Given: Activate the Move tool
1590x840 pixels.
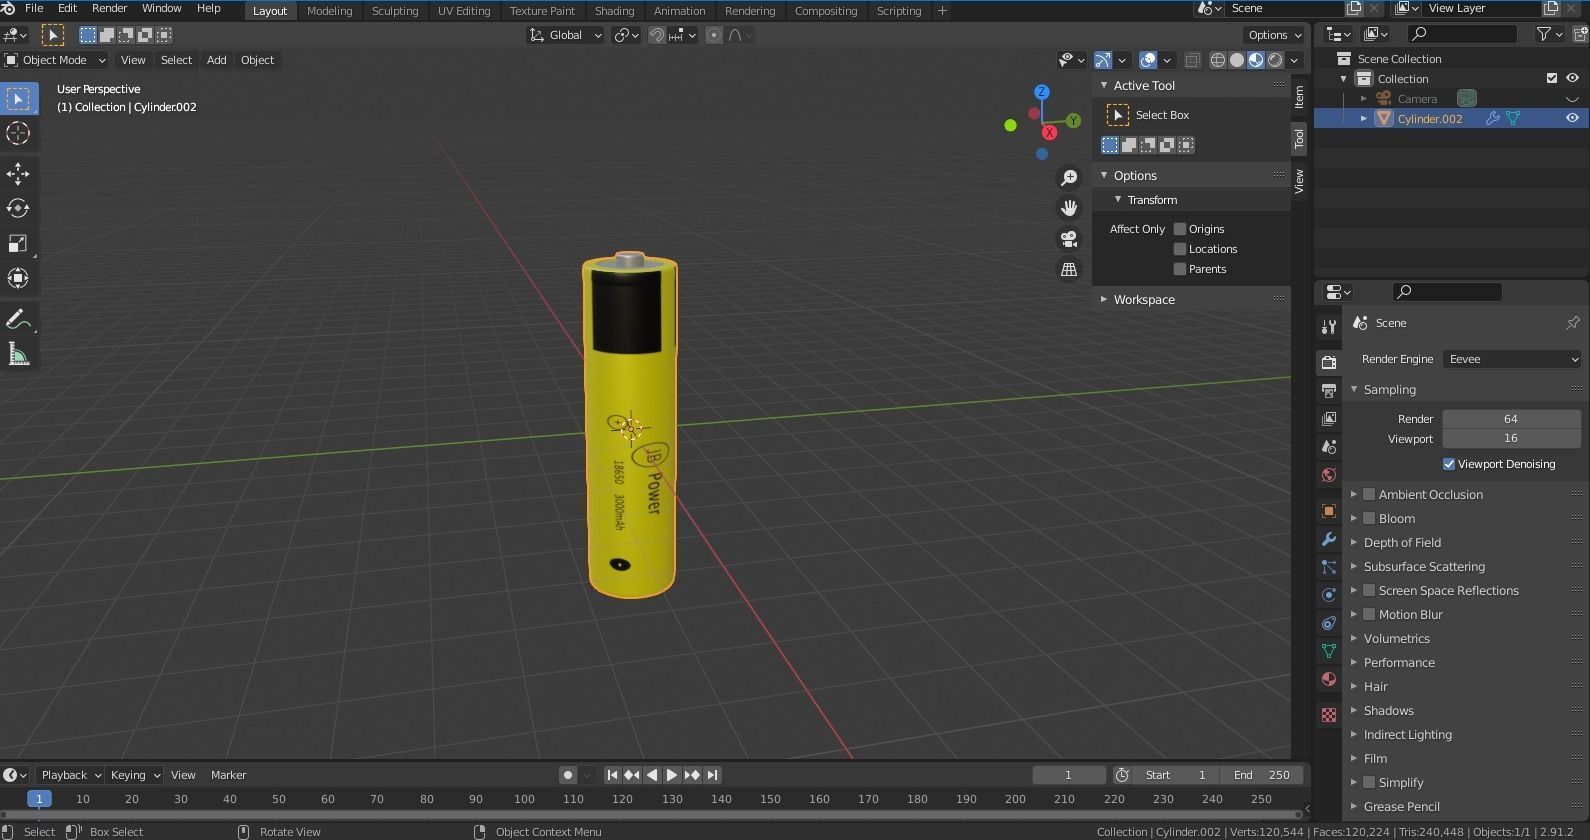Looking at the screenshot, I should point(18,174).
